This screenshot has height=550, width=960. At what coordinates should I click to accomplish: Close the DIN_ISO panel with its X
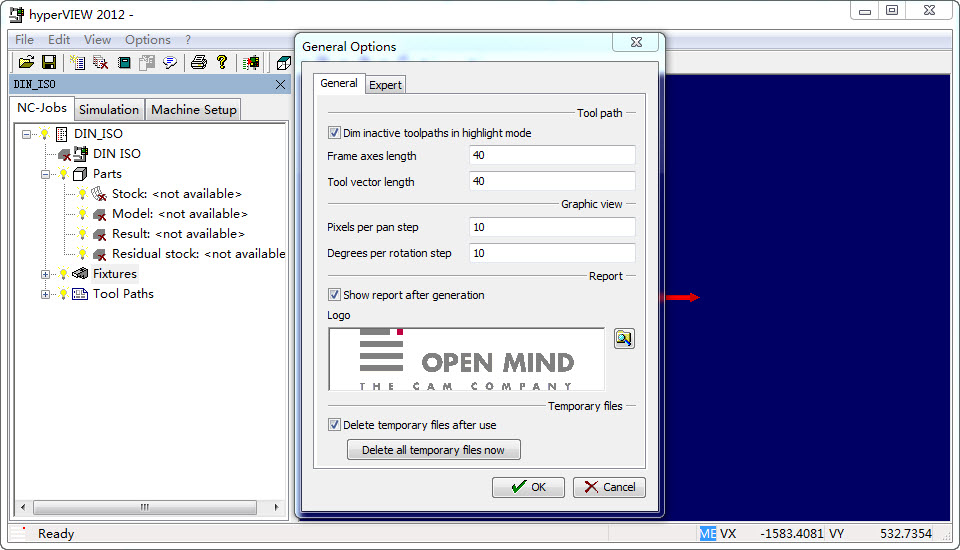(x=280, y=85)
